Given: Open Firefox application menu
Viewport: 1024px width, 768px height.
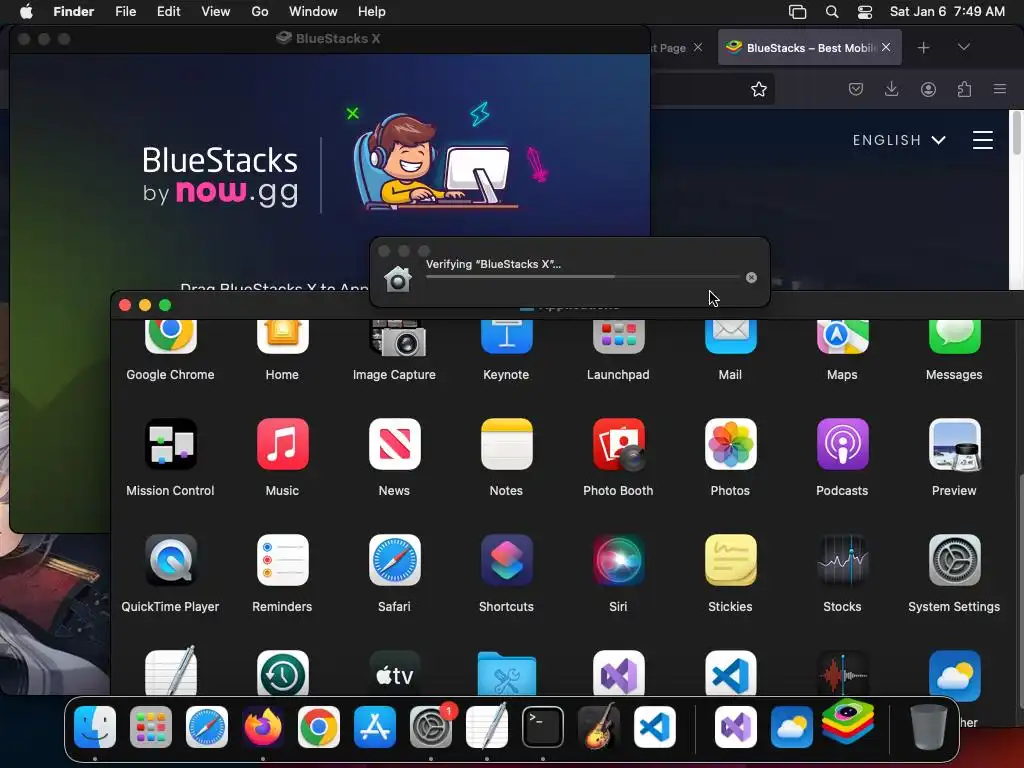Looking at the screenshot, I should (x=1000, y=89).
